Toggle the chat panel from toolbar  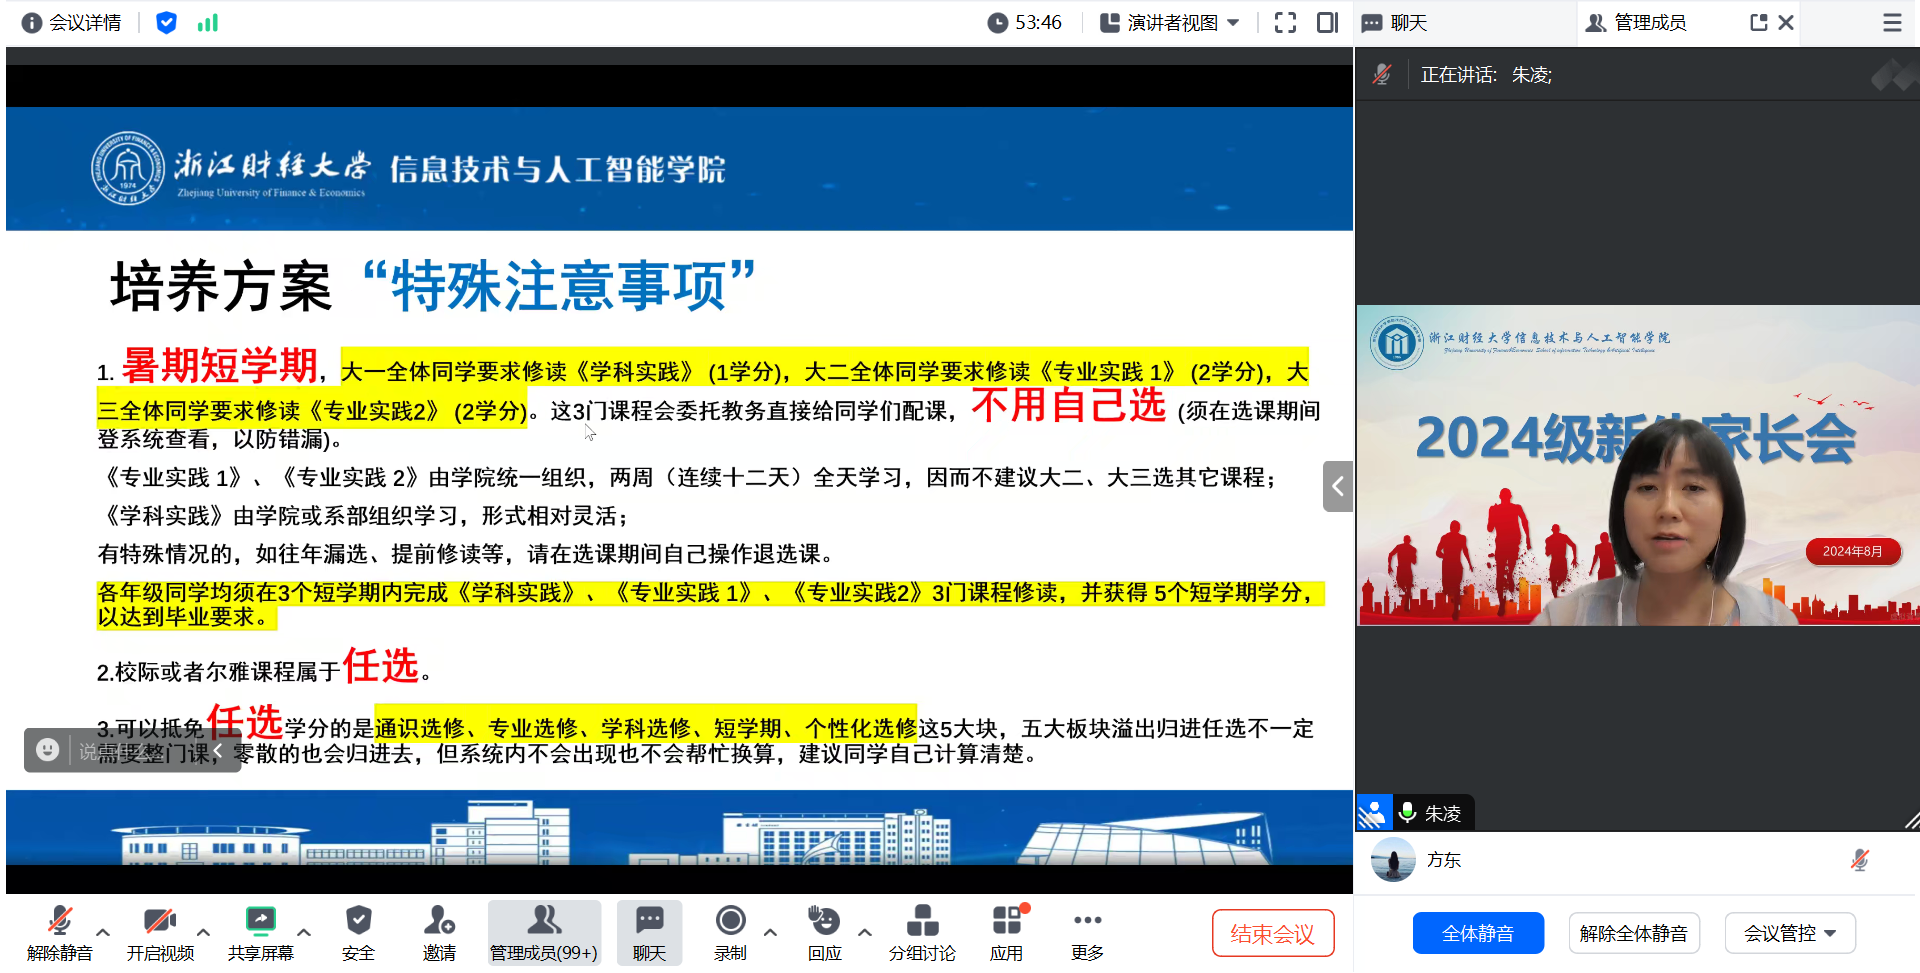click(x=649, y=932)
